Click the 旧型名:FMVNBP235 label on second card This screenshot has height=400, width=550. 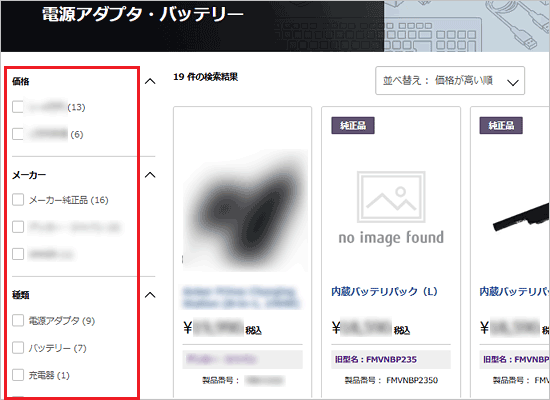pos(376,360)
